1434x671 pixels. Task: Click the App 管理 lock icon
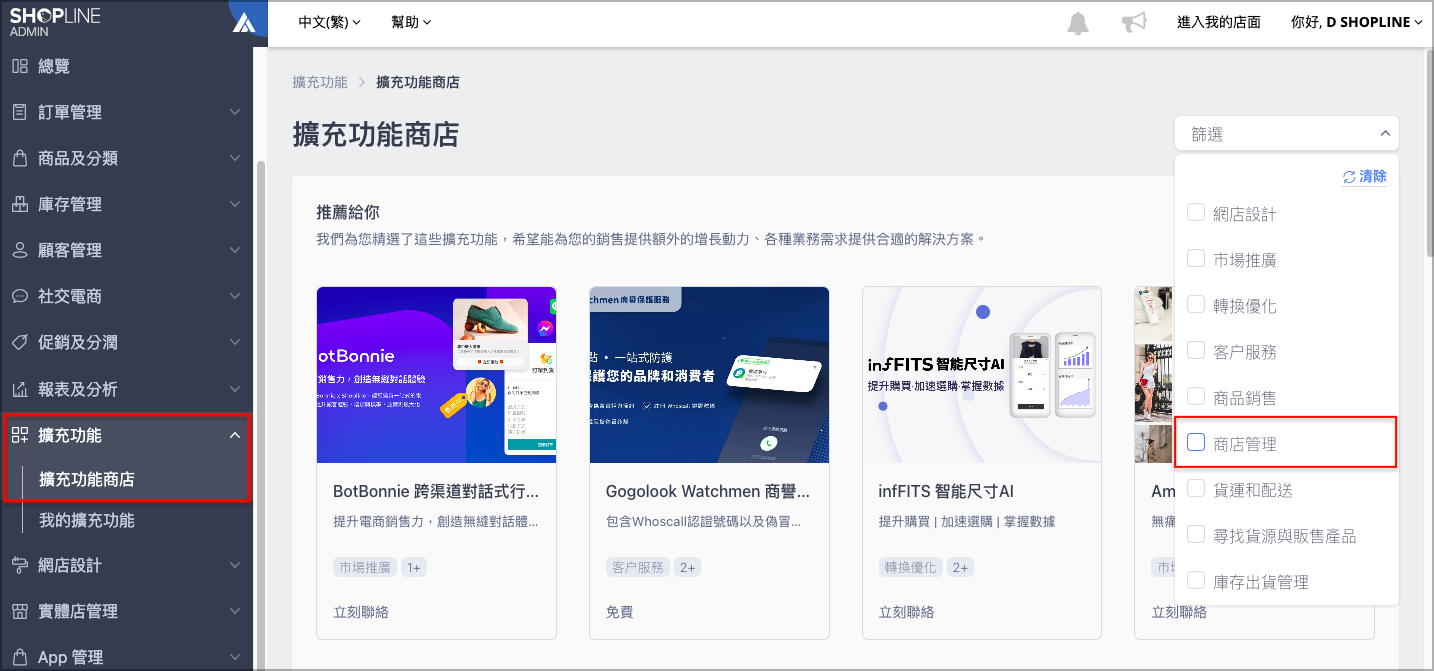pyautogui.click(x=19, y=657)
